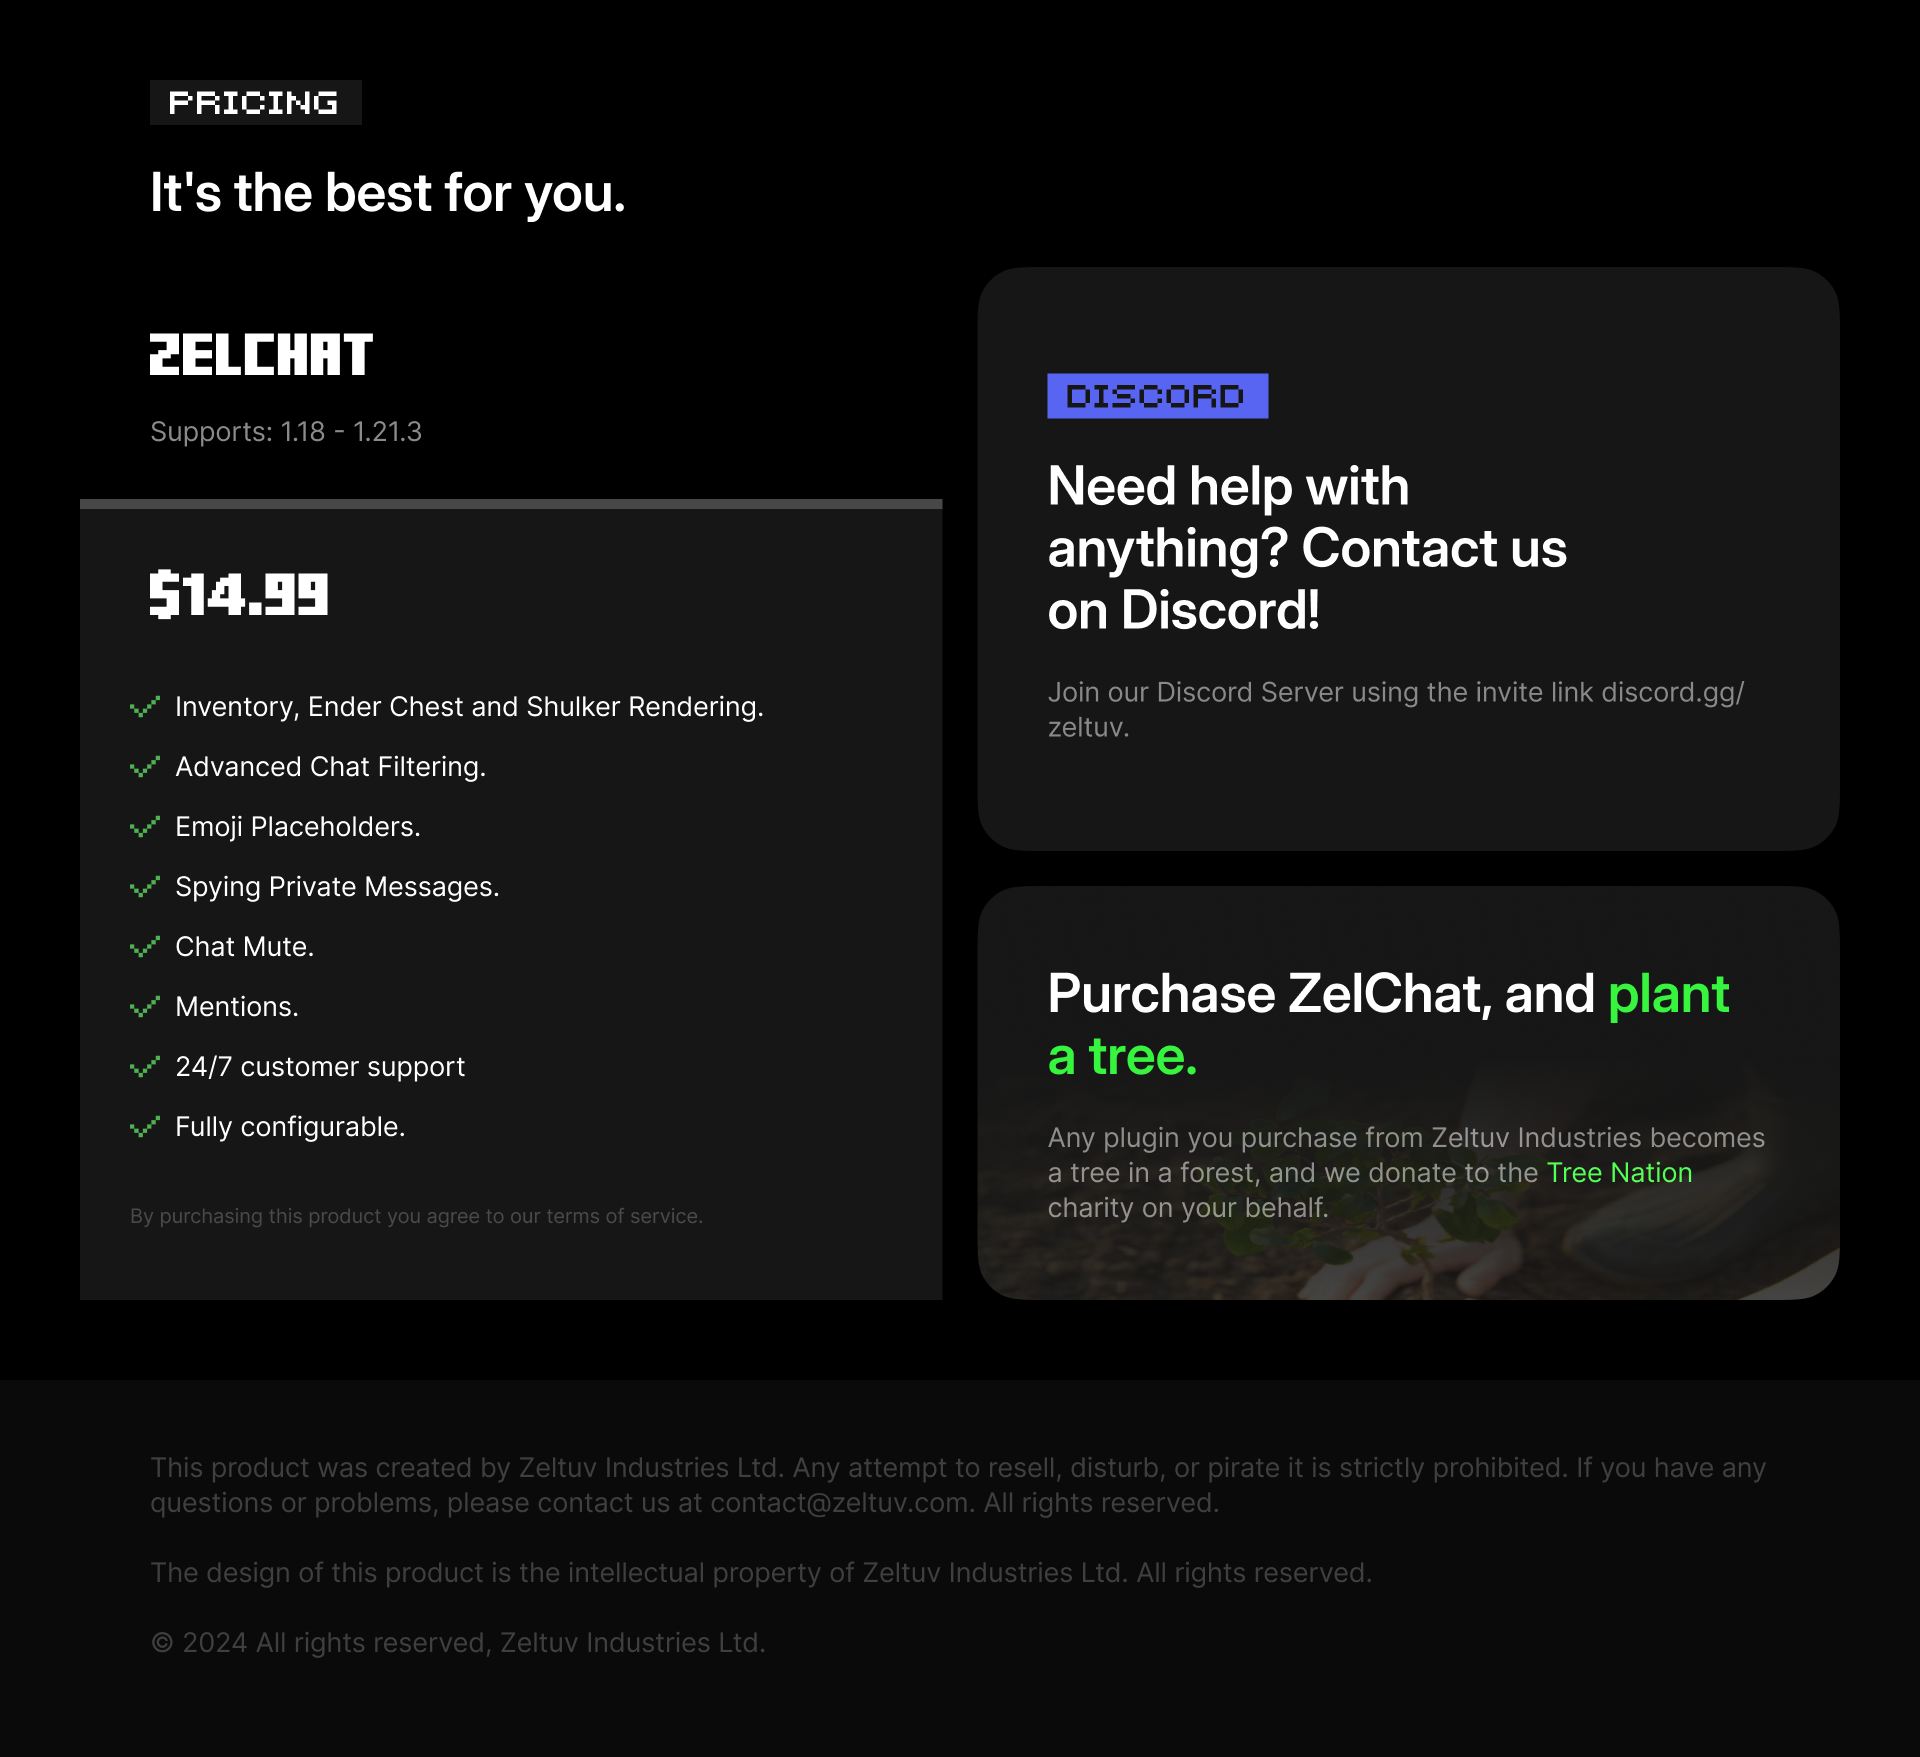Click the $14.99 price
The image size is (1920, 1757).
[x=239, y=595]
